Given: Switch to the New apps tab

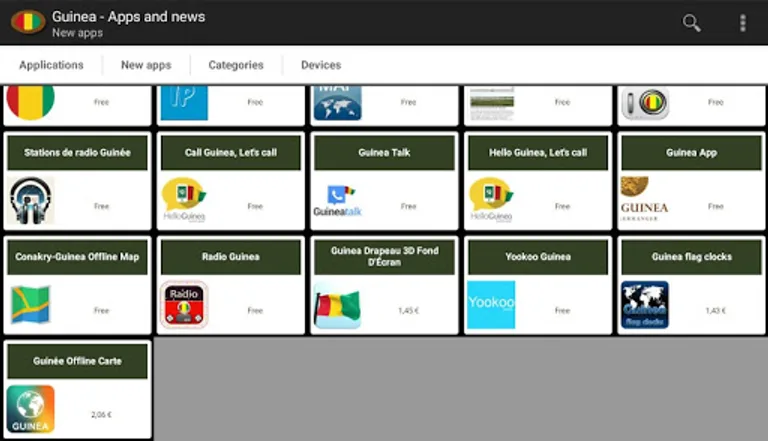Looking at the screenshot, I should click(x=146, y=65).
